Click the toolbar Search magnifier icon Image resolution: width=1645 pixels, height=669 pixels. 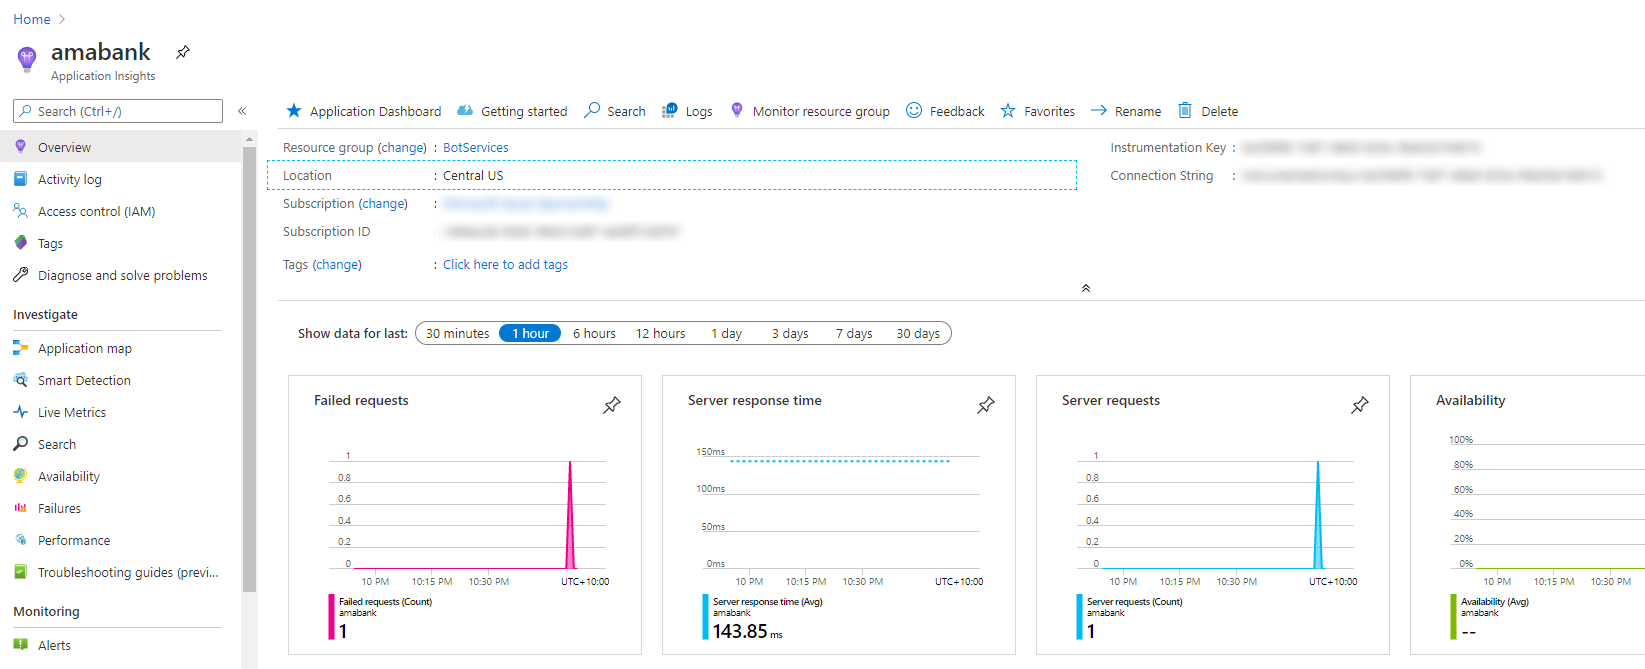(592, 110)
